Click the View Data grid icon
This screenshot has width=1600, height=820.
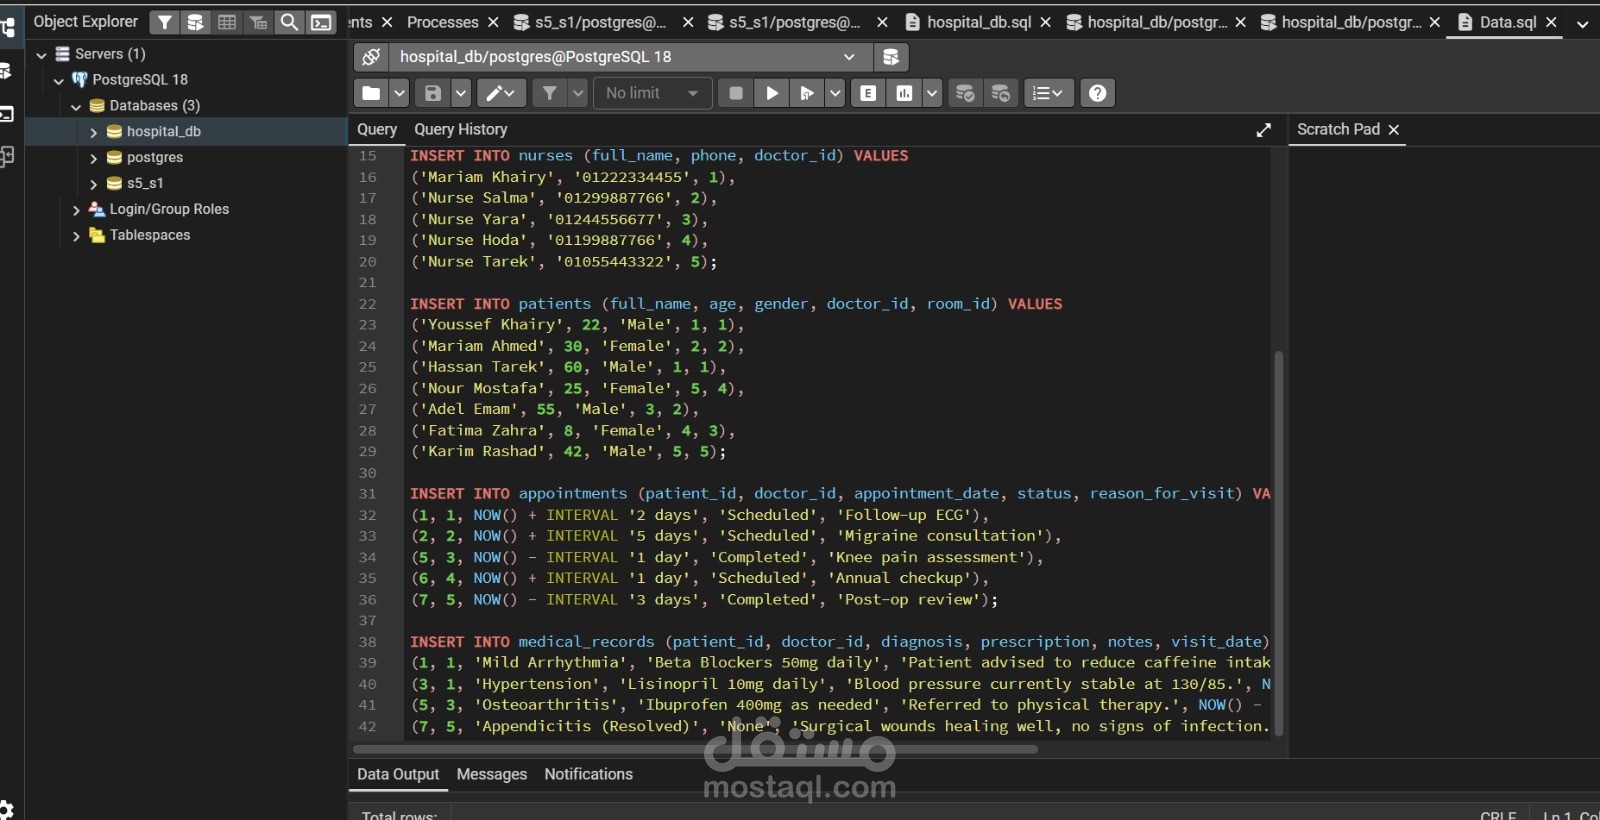227,22
